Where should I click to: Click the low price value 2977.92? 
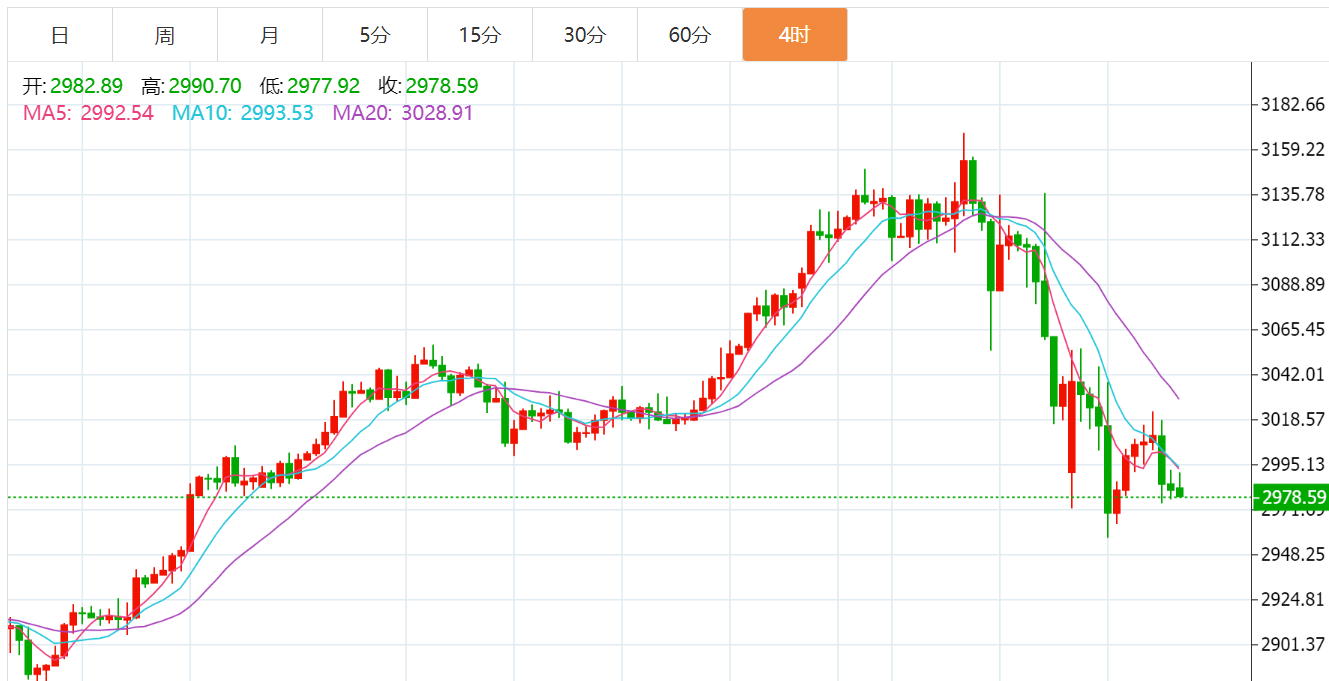[x=323, y=86]
